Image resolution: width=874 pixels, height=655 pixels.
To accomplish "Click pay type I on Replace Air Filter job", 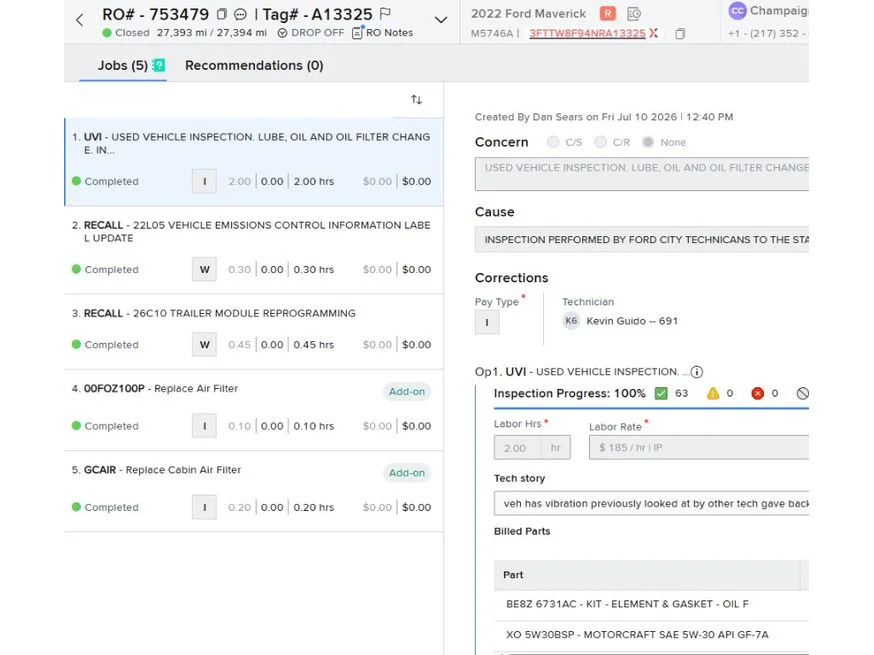I will [x=204, y=426].
